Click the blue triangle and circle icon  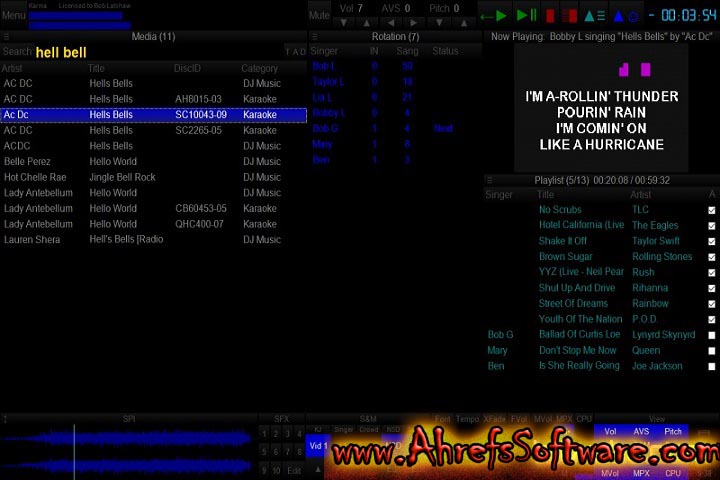pyautogui.click(x=626, y=16)
